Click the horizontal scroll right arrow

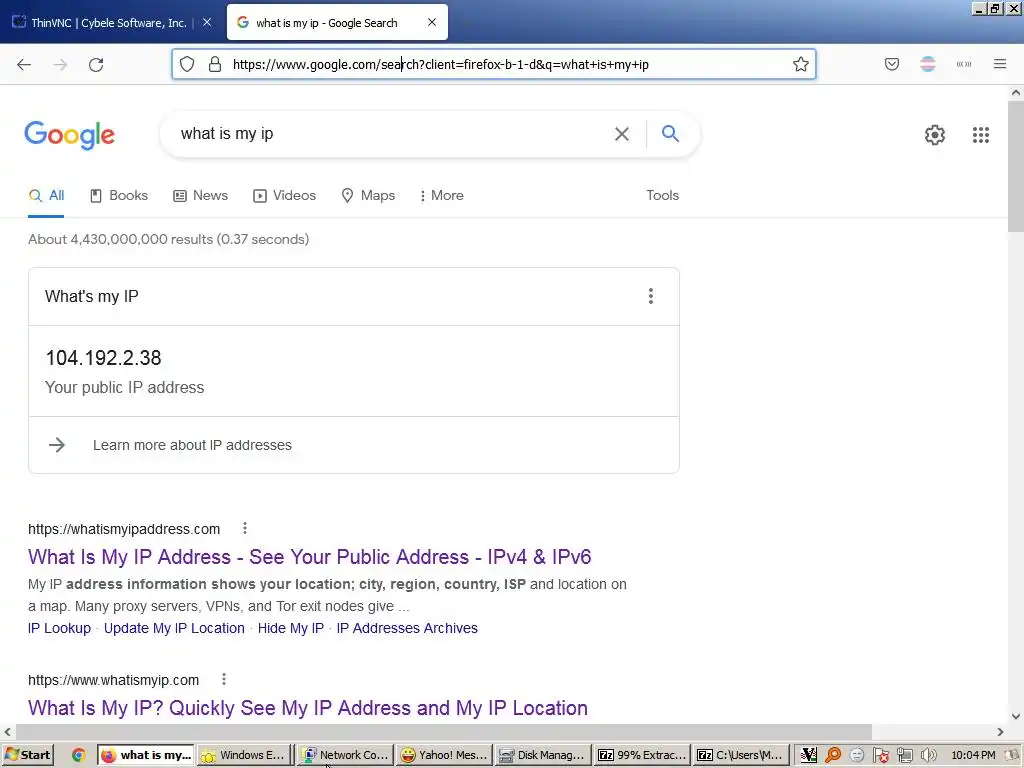pos(1000,732)
